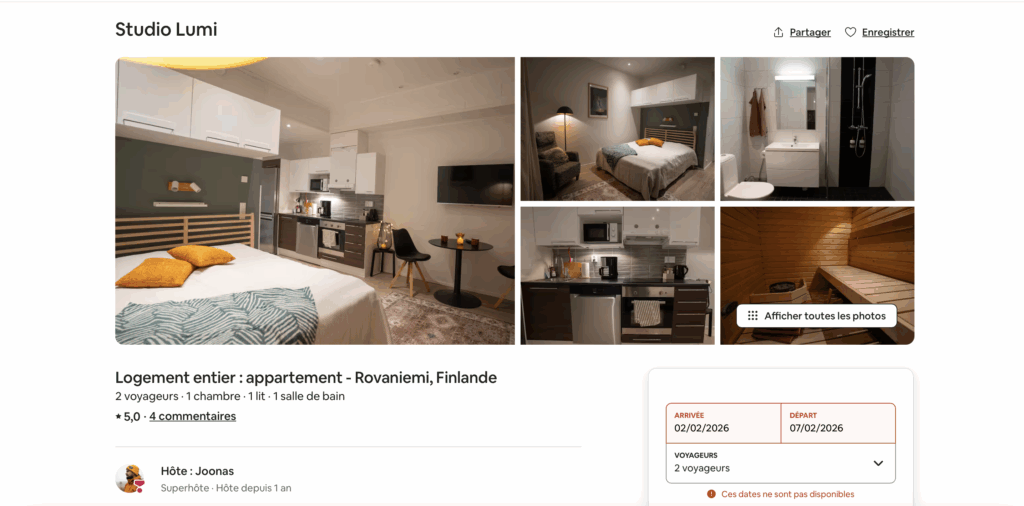The width and height of the screenshot is (1024, 506).
Task: Open the Voyageurs 2 voyageurs selector
Action: (780, 463)
